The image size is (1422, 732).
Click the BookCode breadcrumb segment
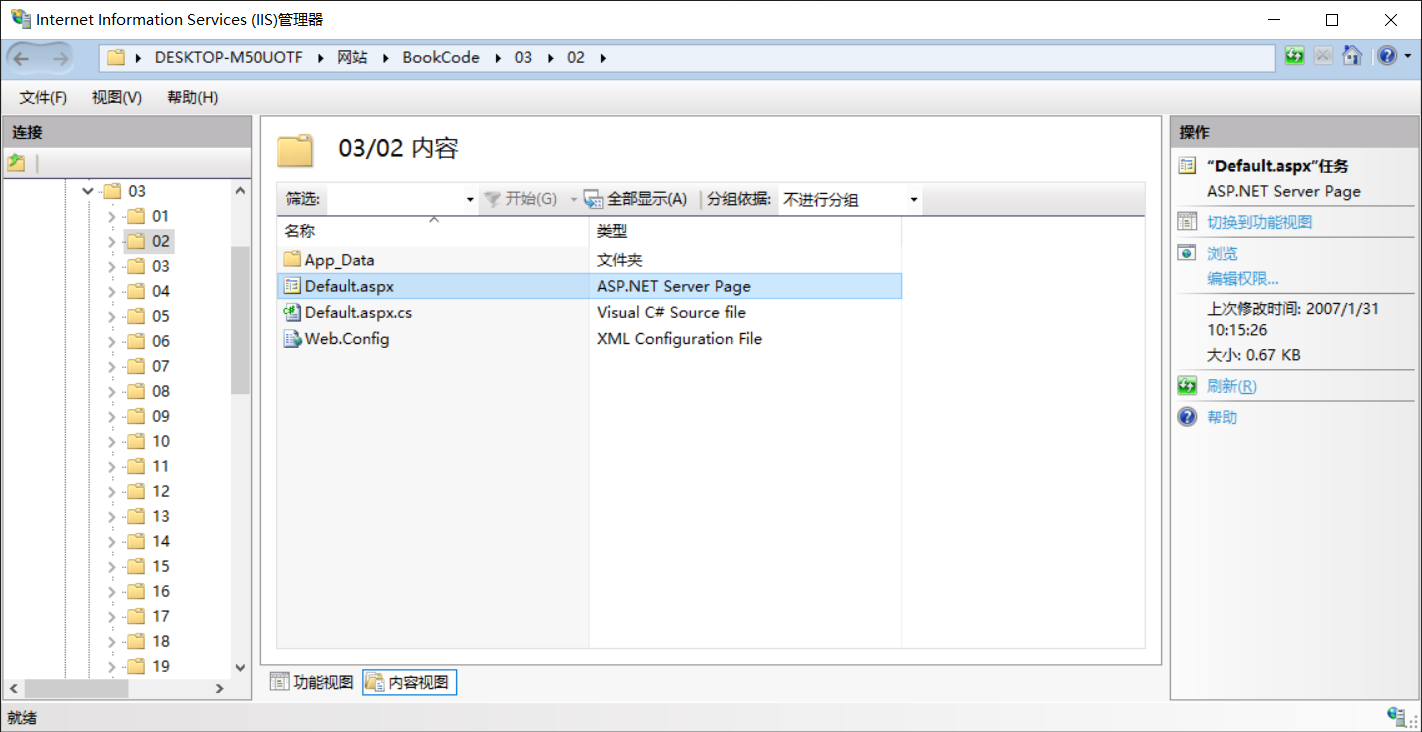click(441, 58)
